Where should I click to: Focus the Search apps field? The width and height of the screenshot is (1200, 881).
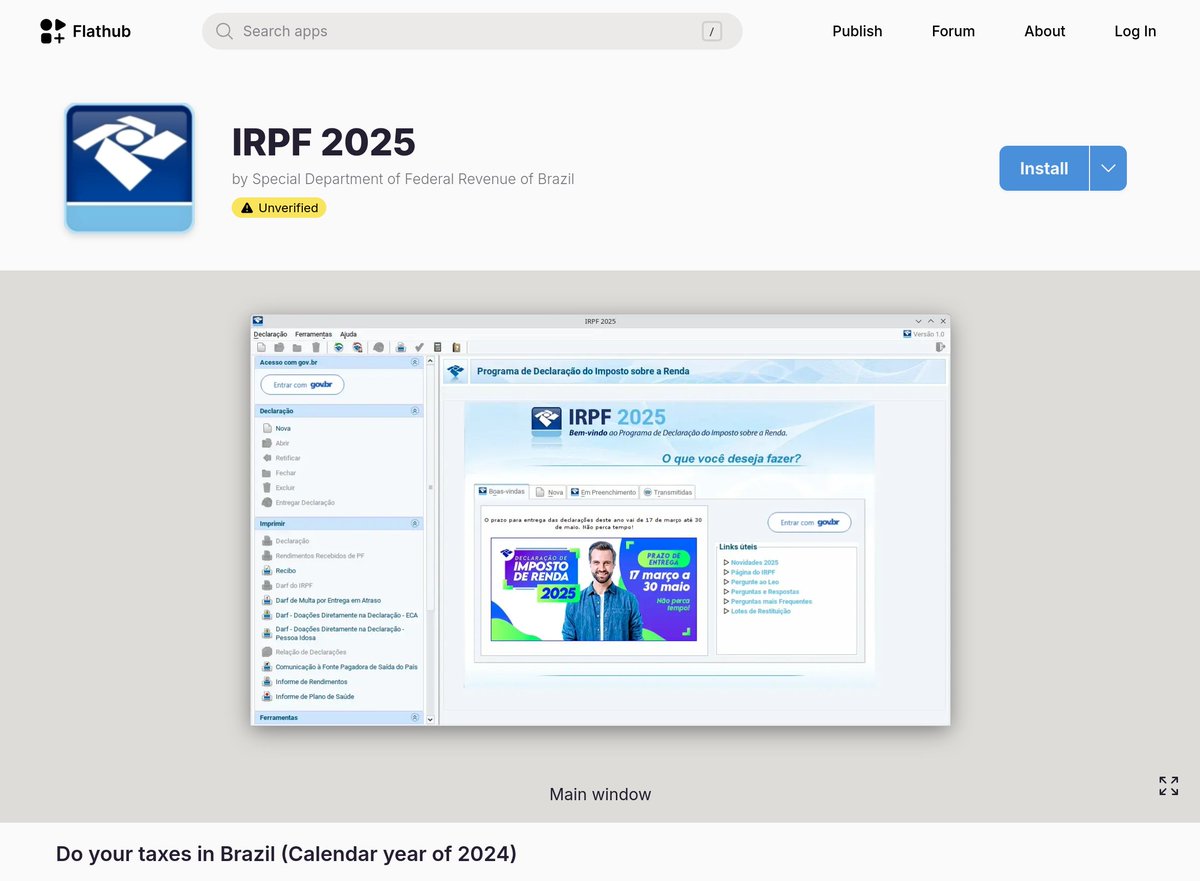pyautogui.click(x=472, y=31)
